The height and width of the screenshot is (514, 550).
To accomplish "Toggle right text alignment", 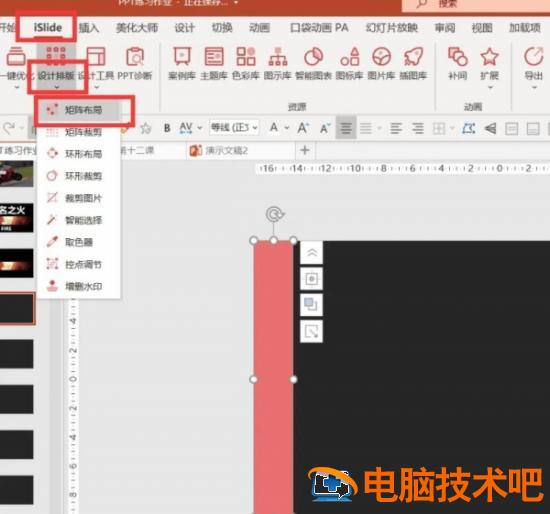I will (x=417, y=128).
